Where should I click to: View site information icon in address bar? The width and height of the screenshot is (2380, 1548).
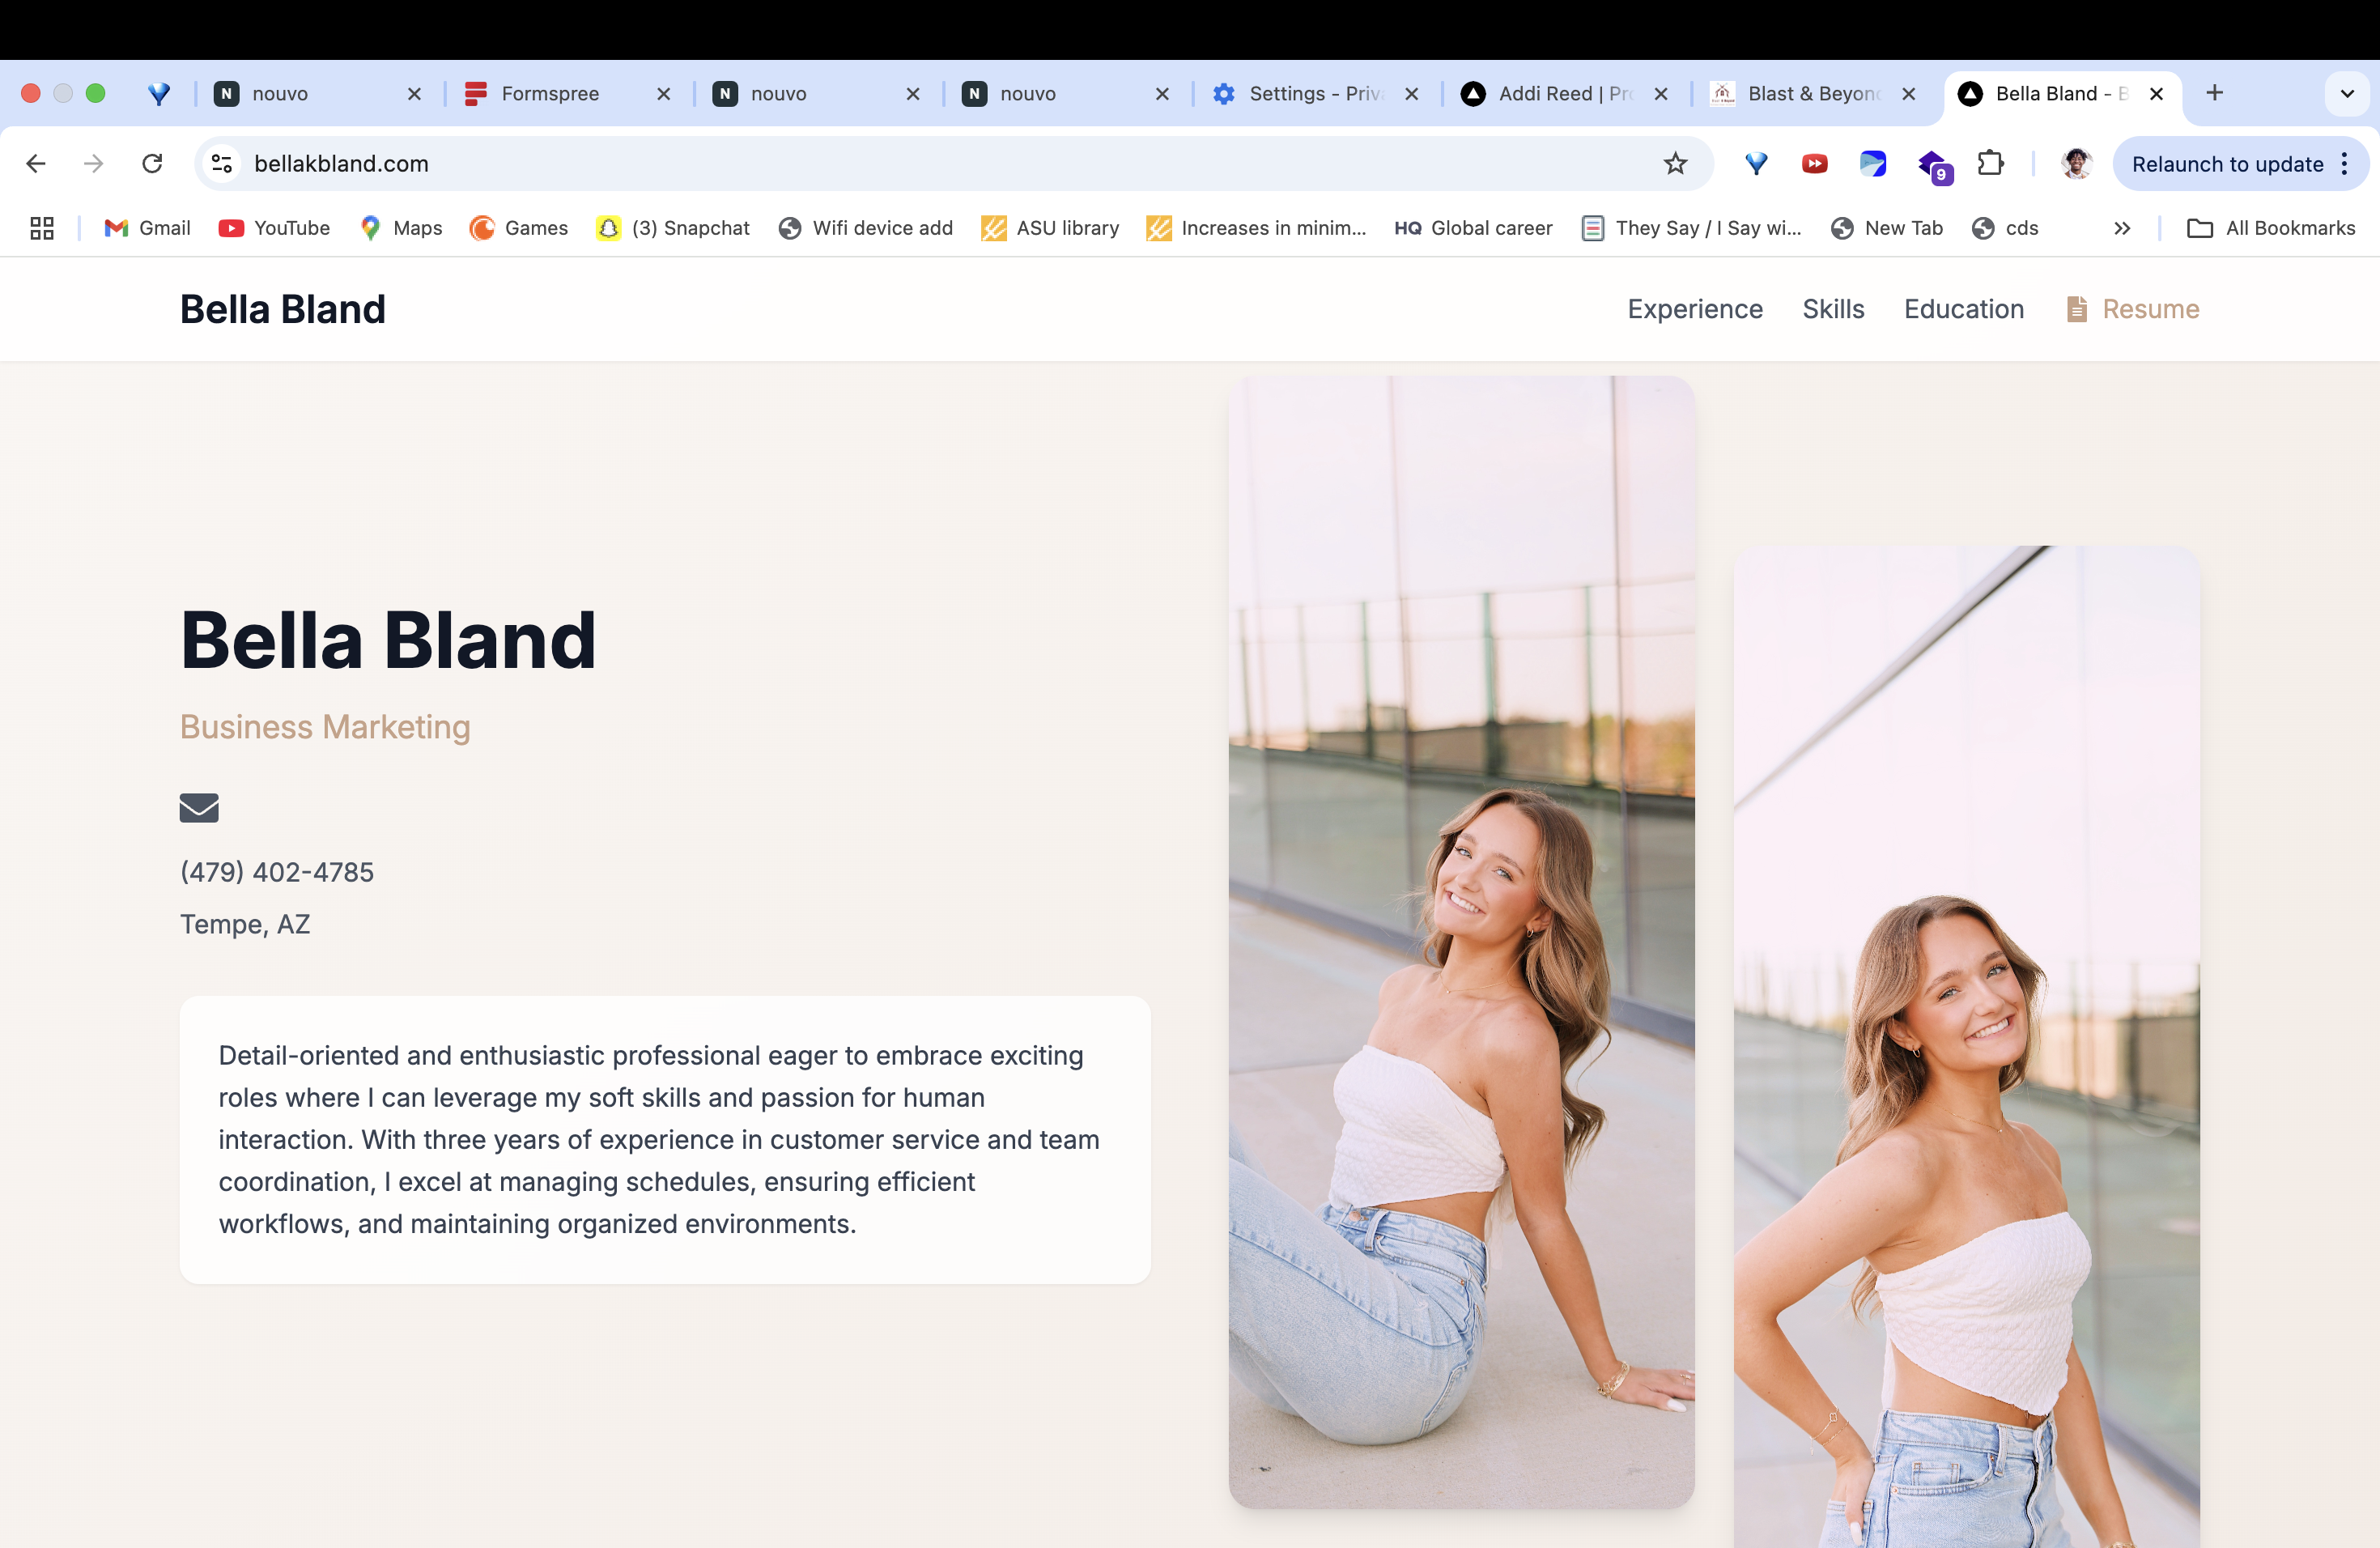click(x=222, y=163)
